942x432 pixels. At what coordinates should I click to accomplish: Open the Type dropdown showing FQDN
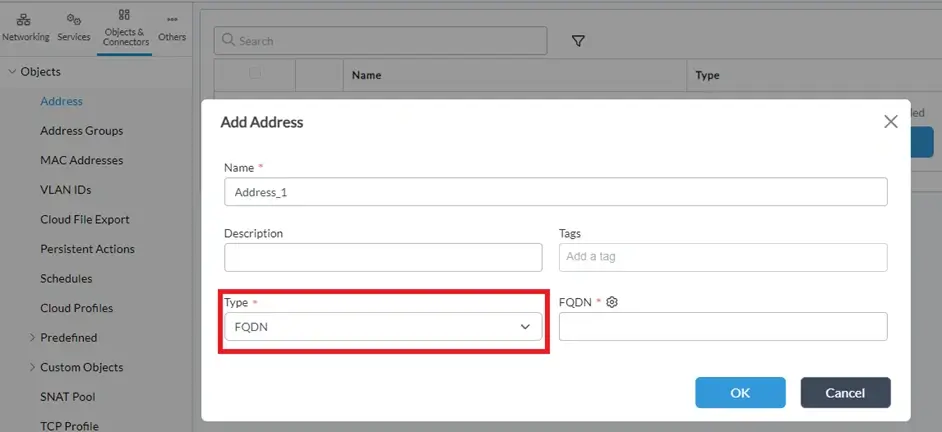pyautogui.click(x=383, y=327)
